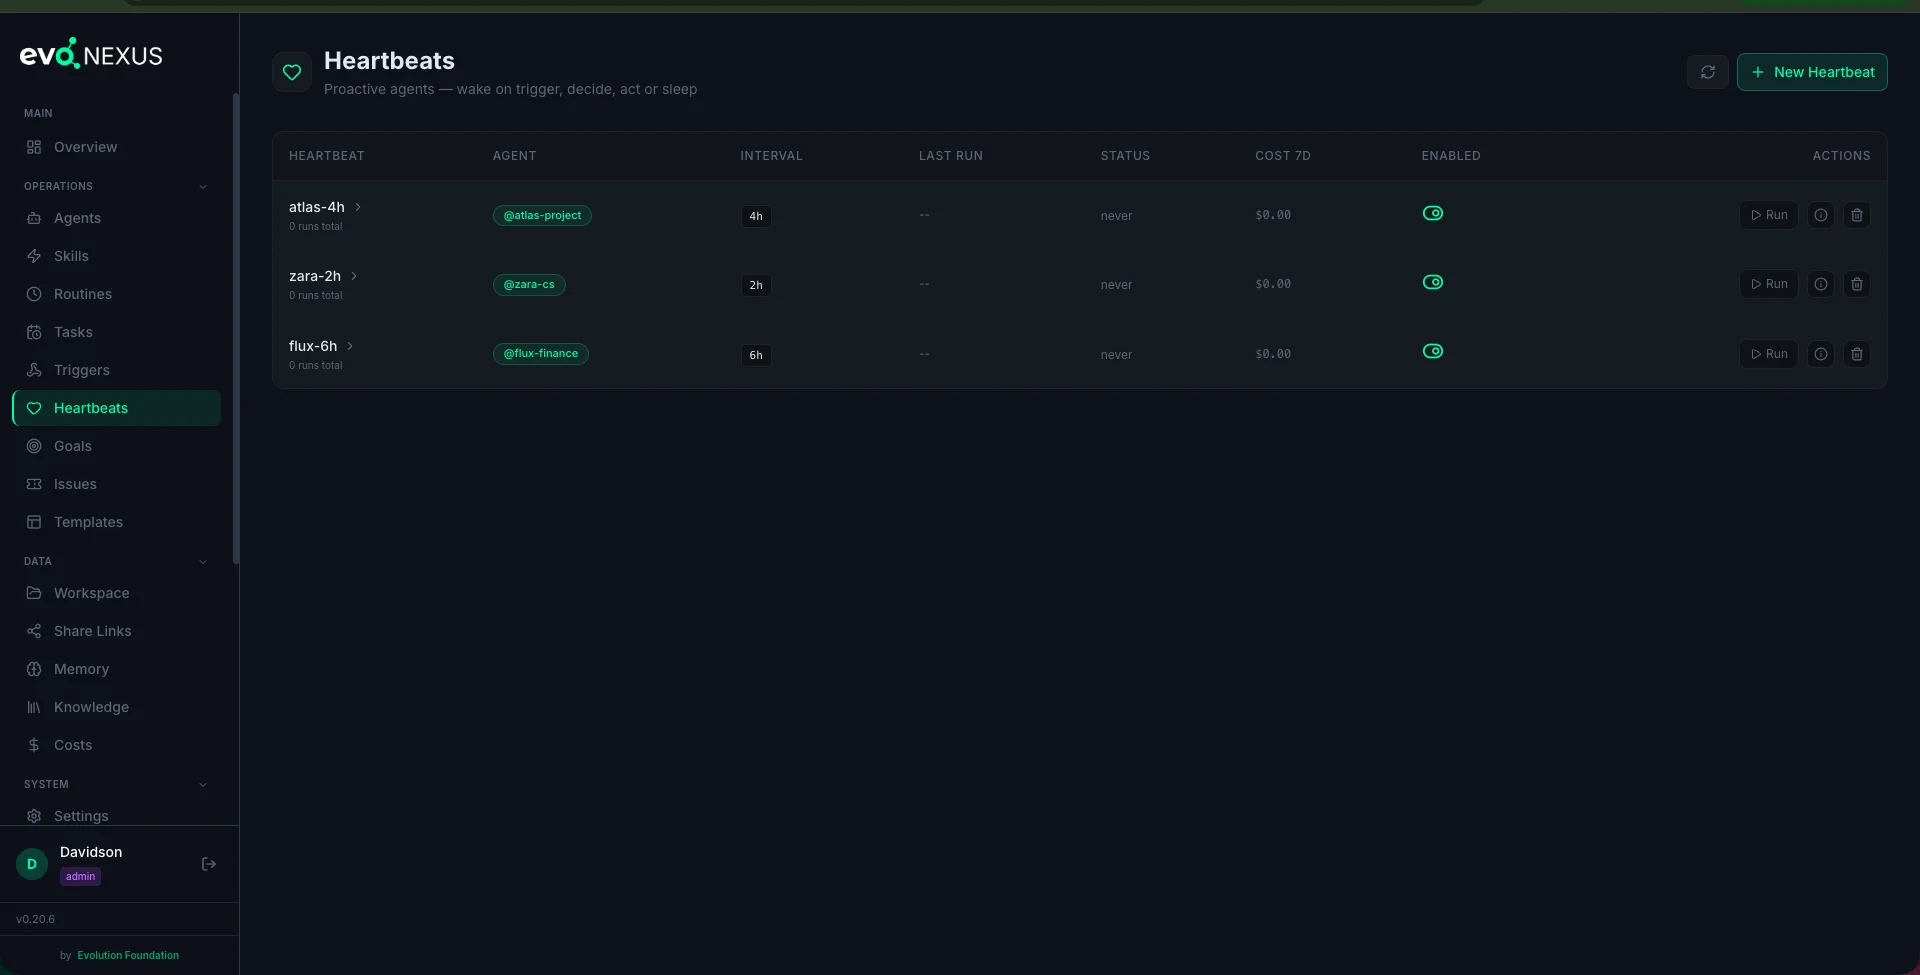Open the Tasks page
1920x975 pixels.
click(x=116, y=332)
